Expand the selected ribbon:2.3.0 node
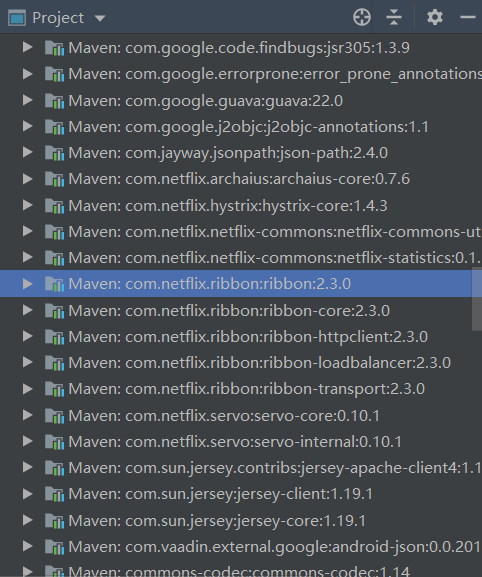Screen dimensions: 482x577 (28, 284)
